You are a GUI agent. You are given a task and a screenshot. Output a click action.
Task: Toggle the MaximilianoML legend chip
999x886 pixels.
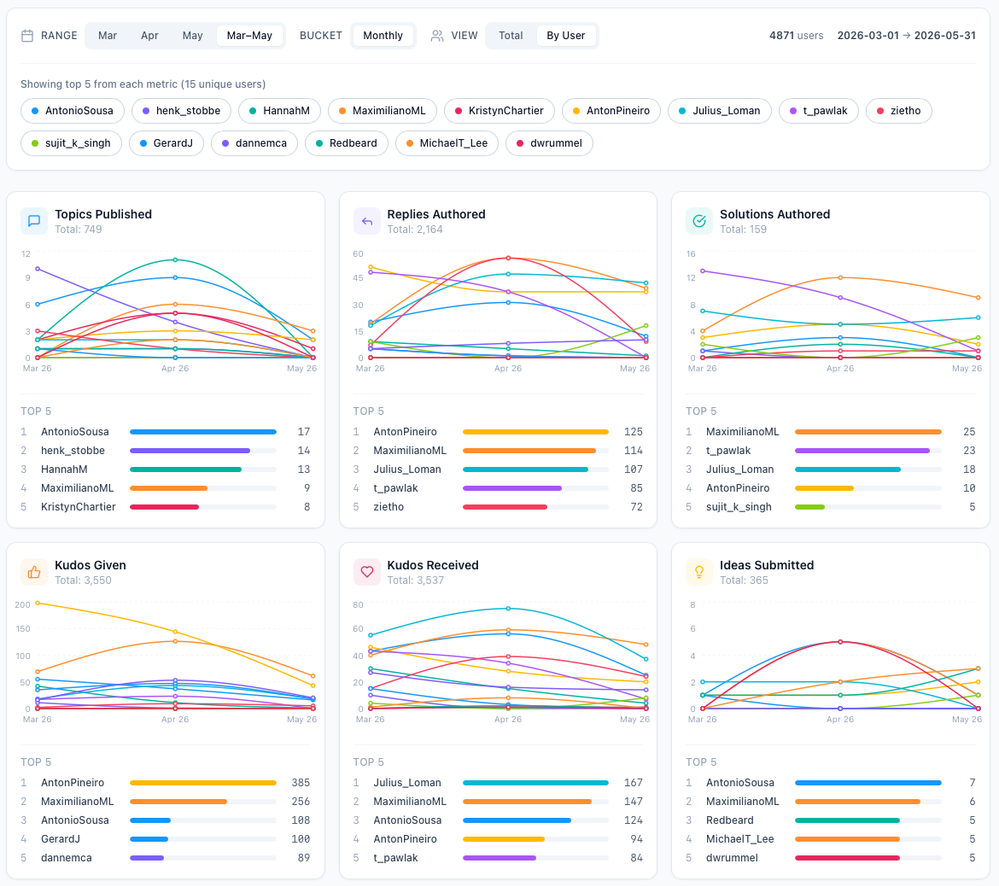point(382,111)
